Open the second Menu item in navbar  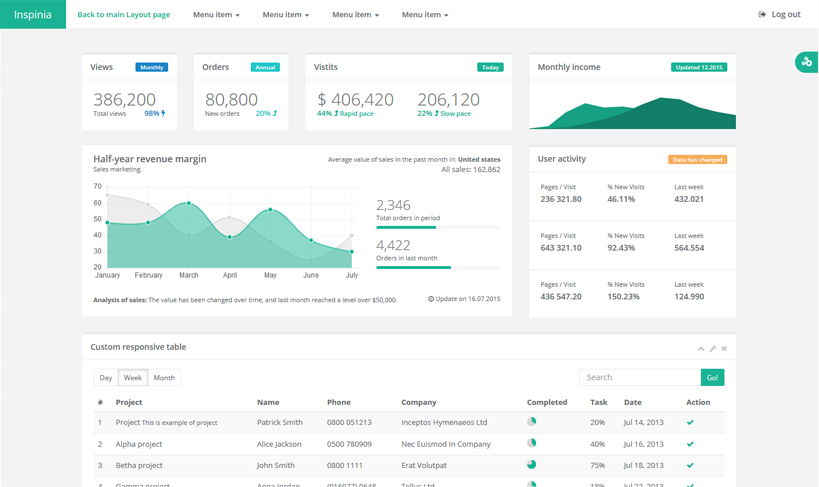tap(286, 15)
